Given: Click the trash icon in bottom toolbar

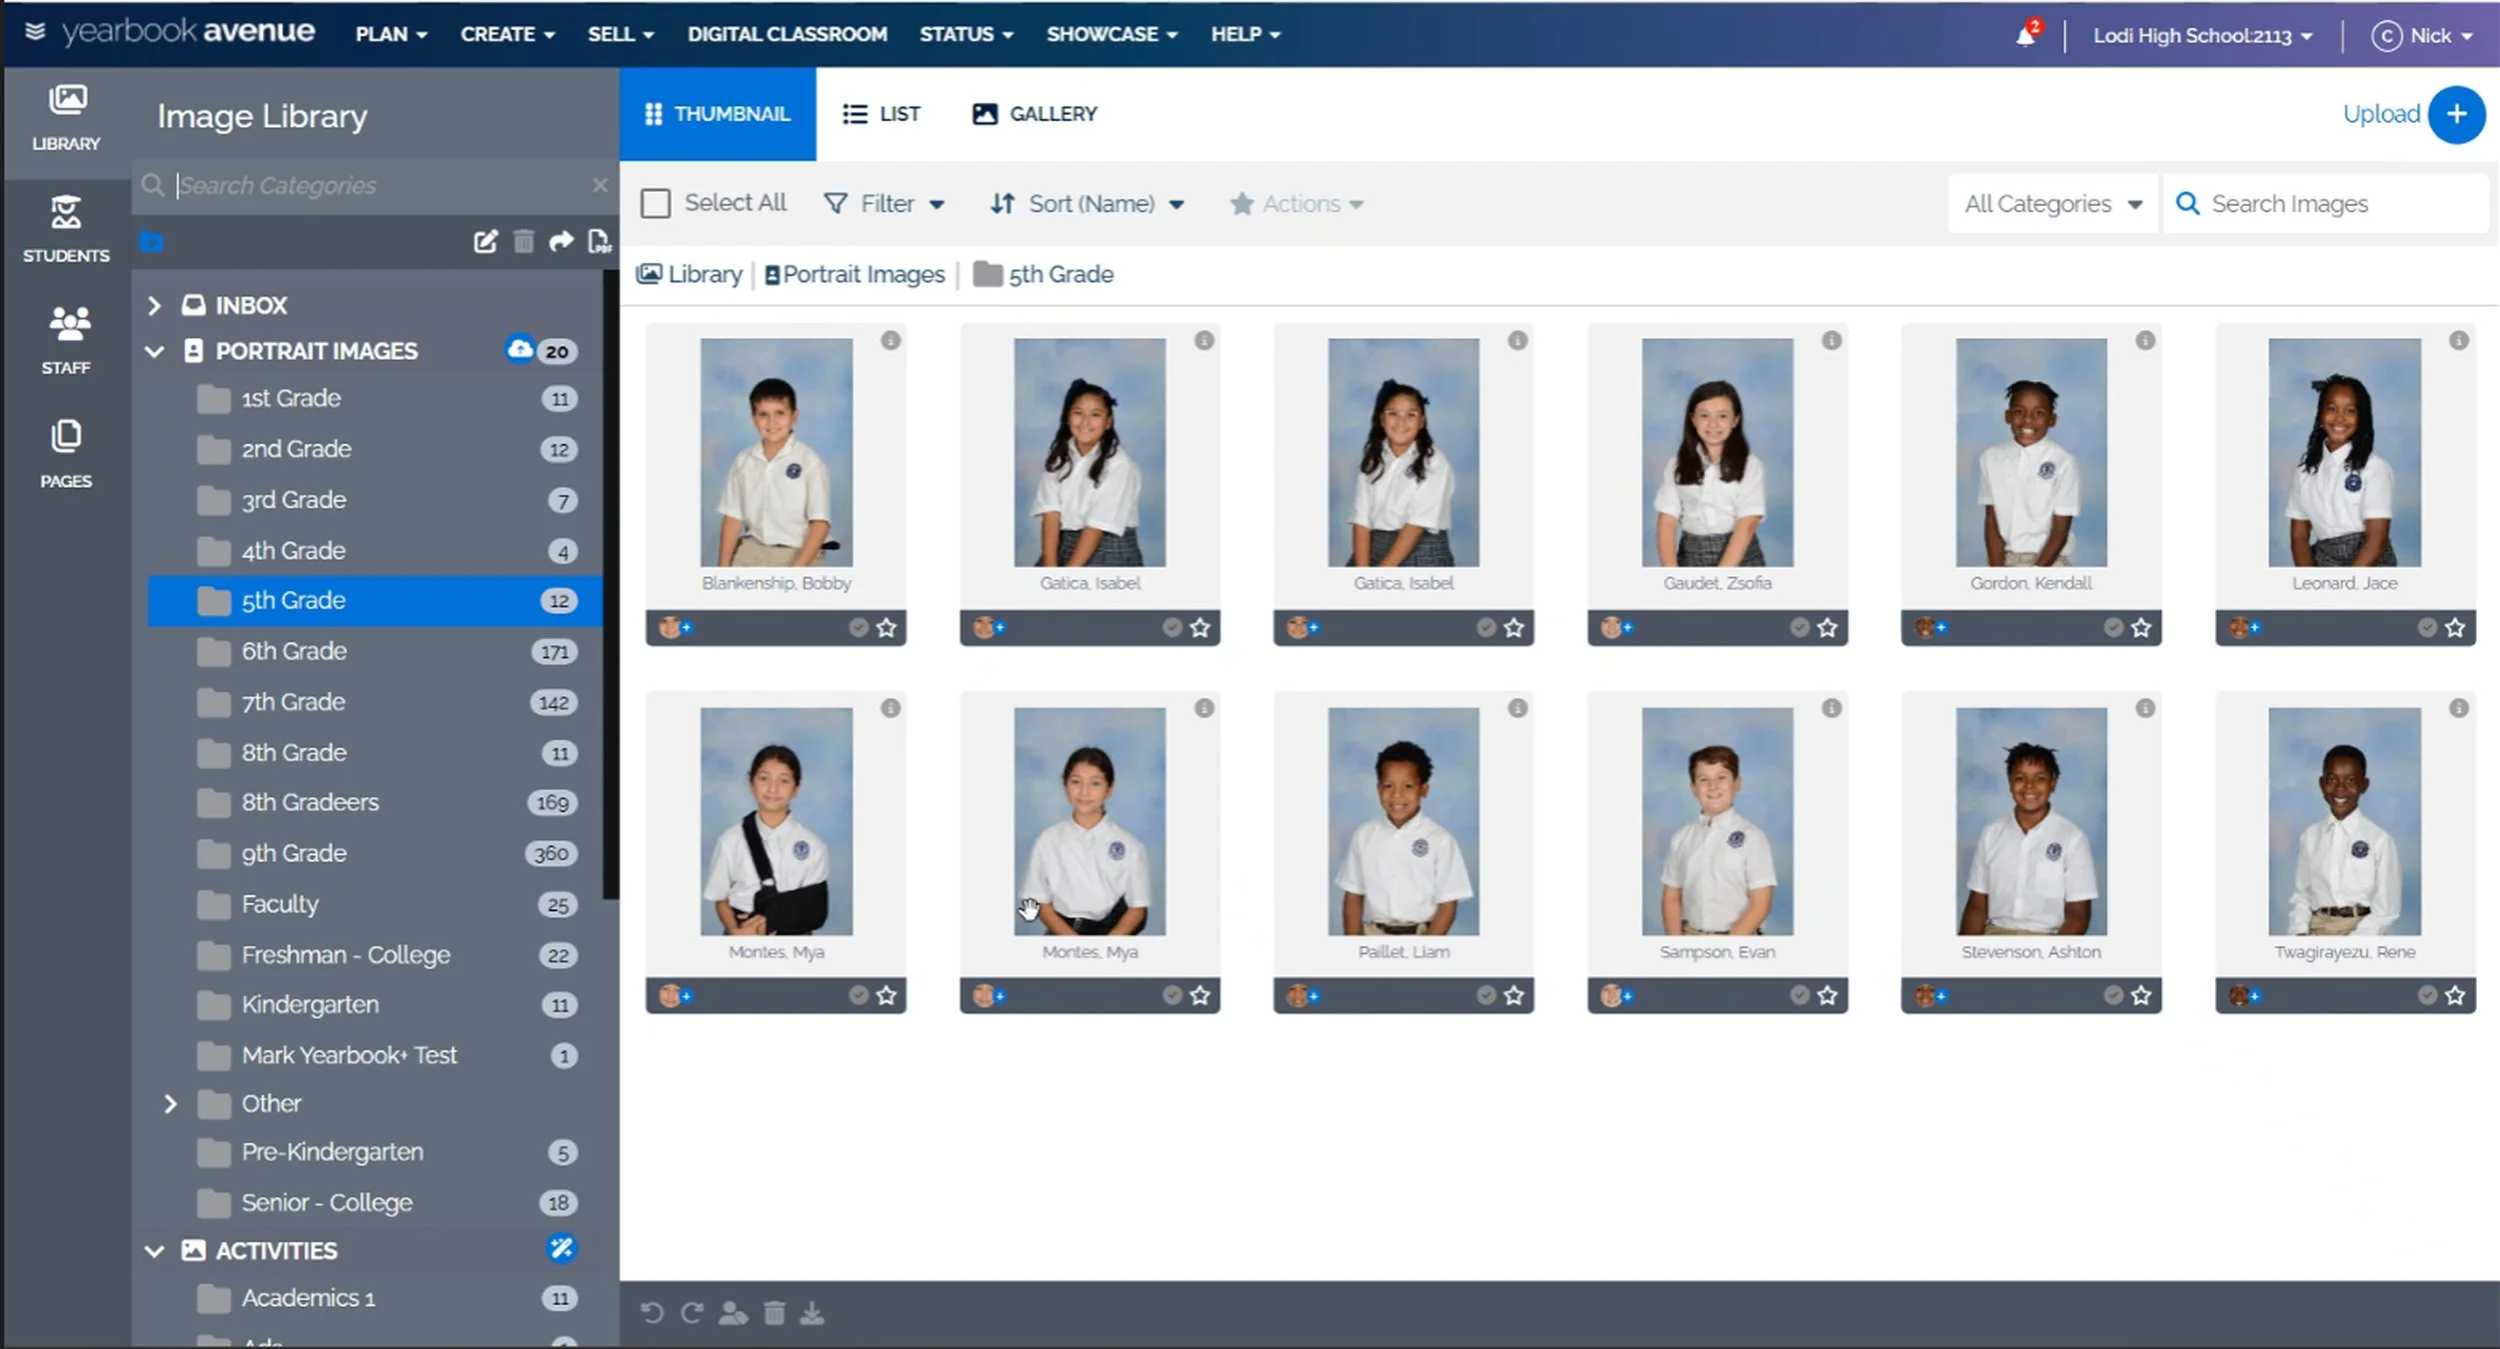Looking at the screenshot, I should click(x=774, y=1313).
